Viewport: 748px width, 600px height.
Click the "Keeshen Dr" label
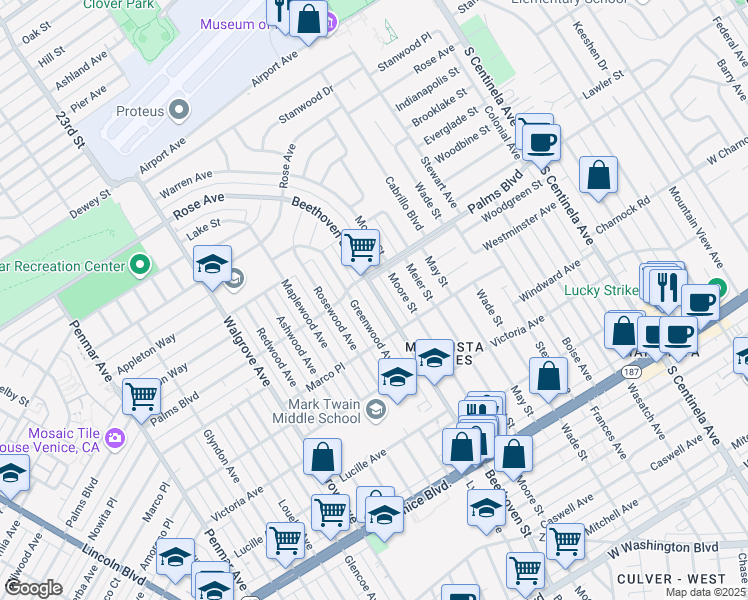[591, 46]
